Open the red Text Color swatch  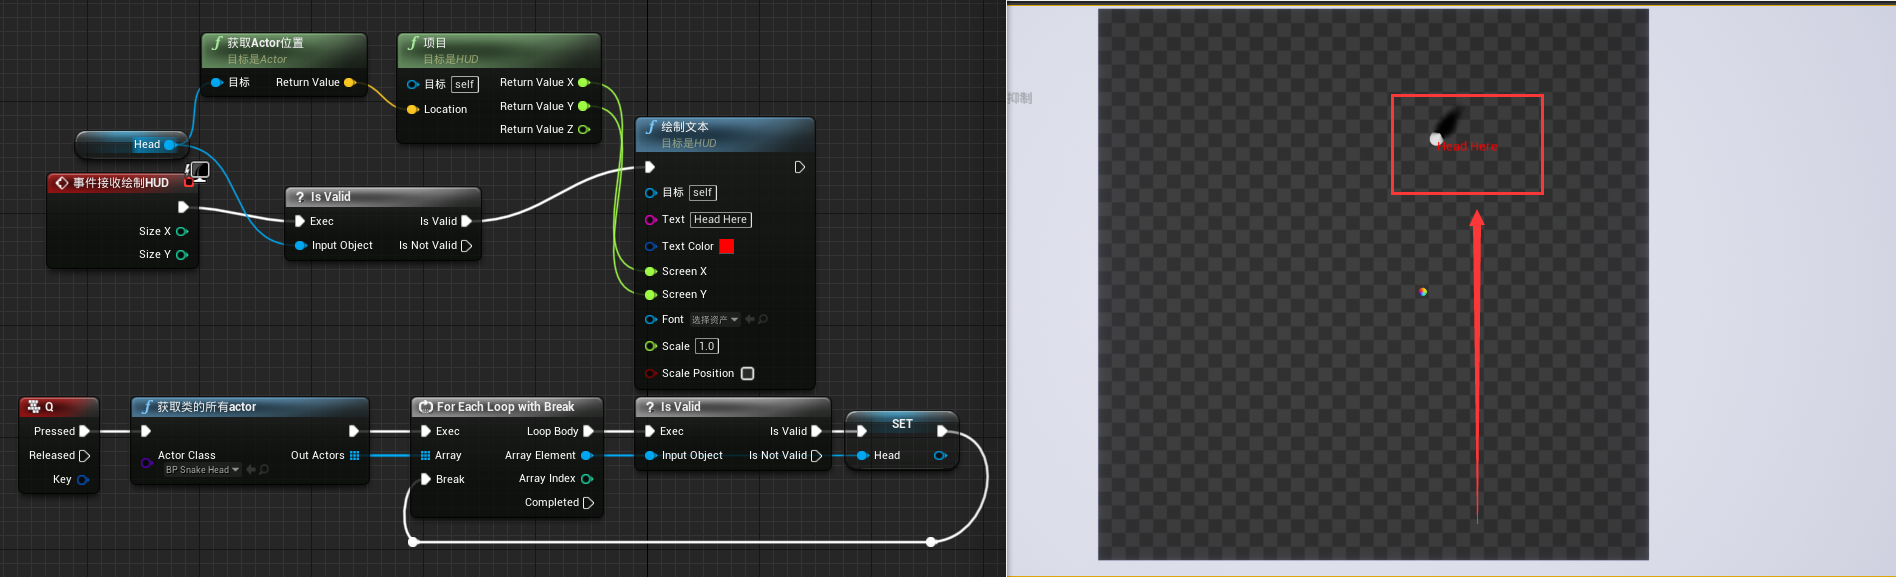(727, 247)
